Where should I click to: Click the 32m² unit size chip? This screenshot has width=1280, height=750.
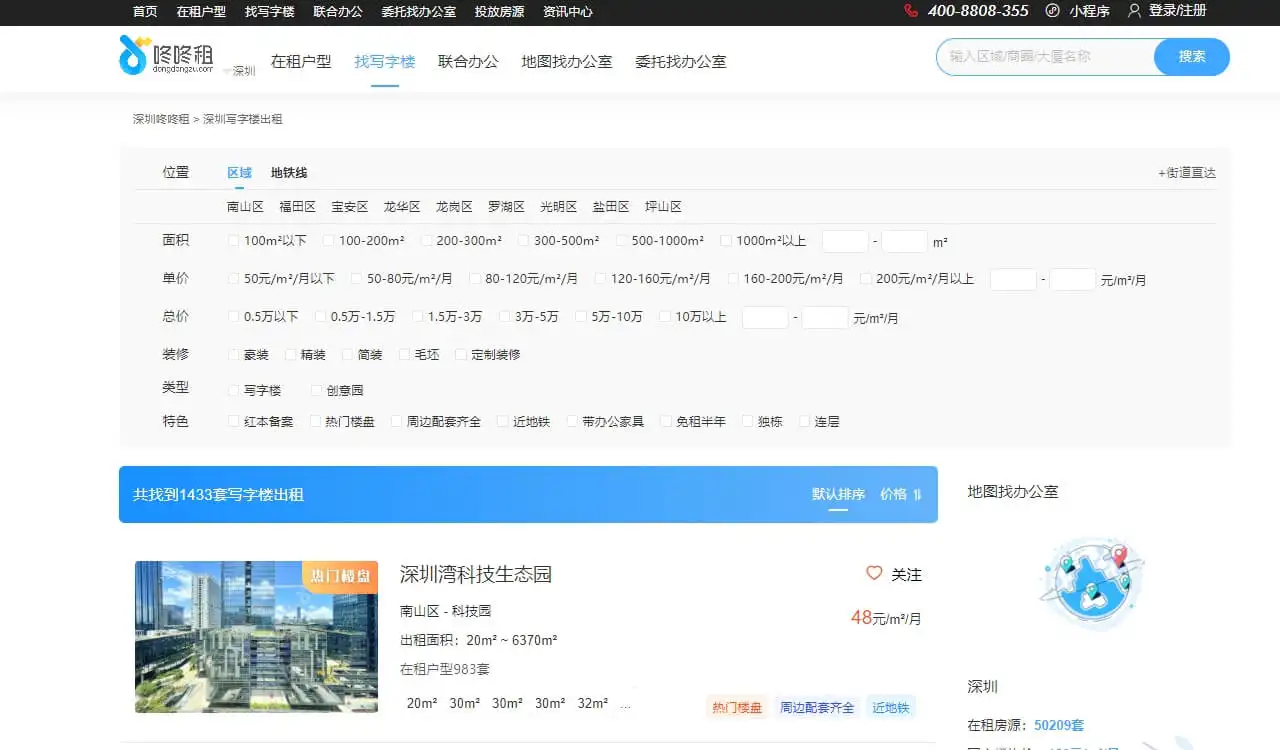point(593,703)
